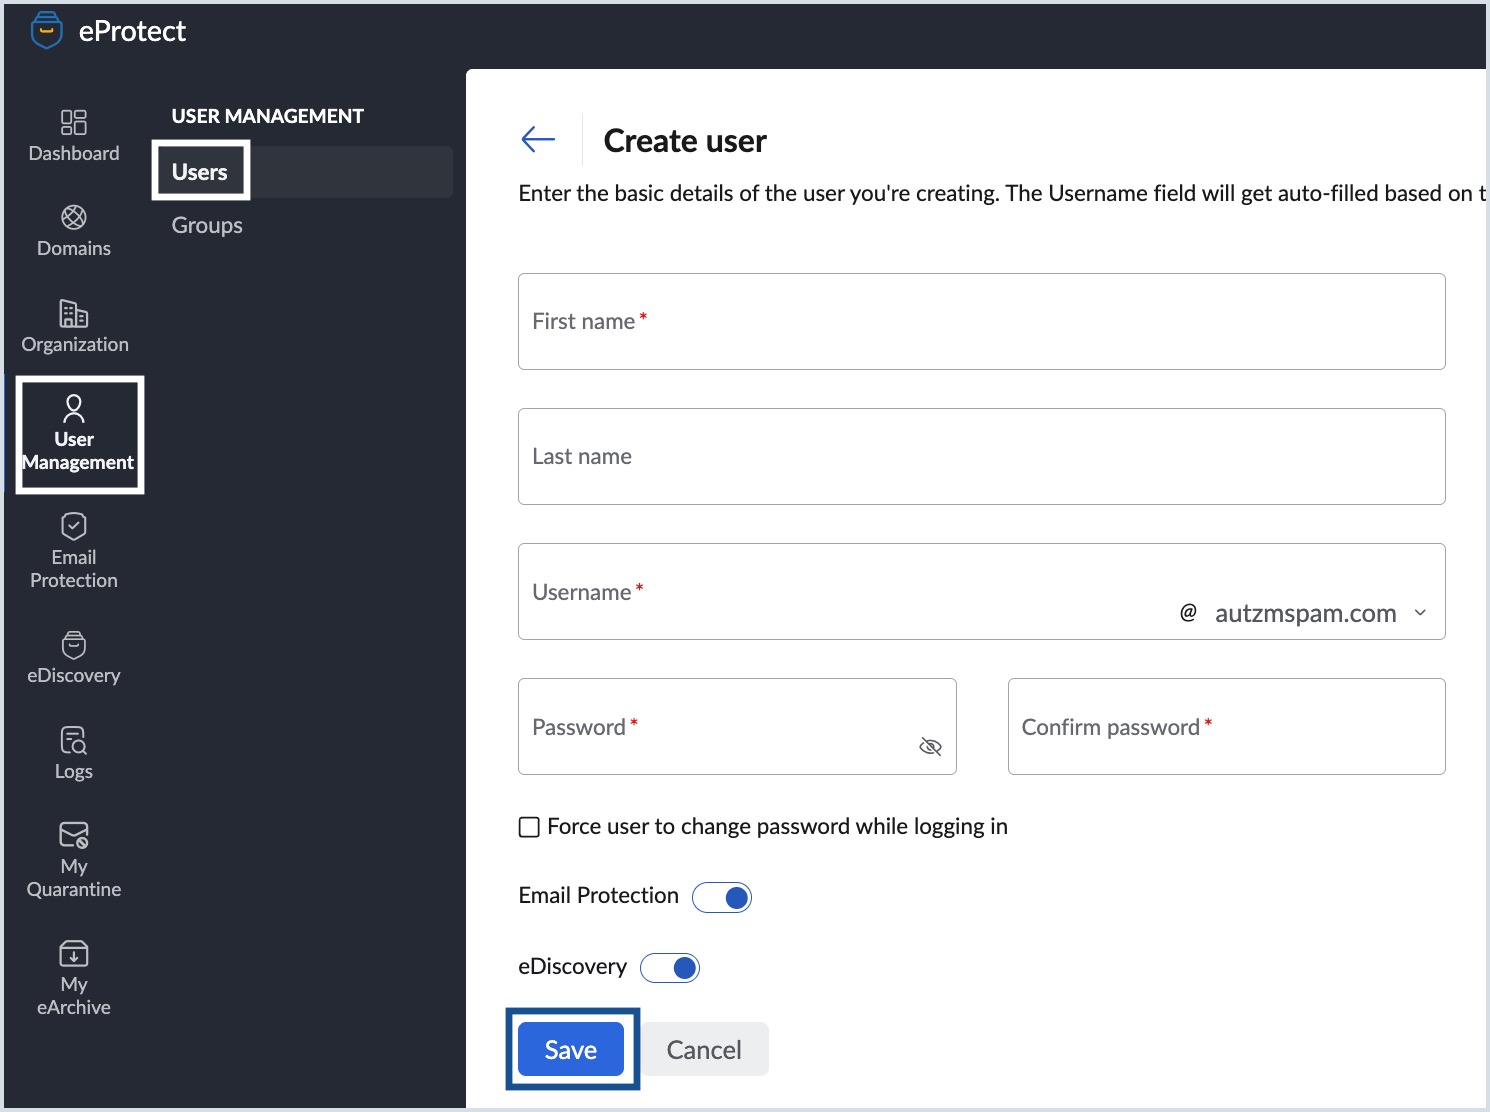Focus the Password input field

pos(737,727)
